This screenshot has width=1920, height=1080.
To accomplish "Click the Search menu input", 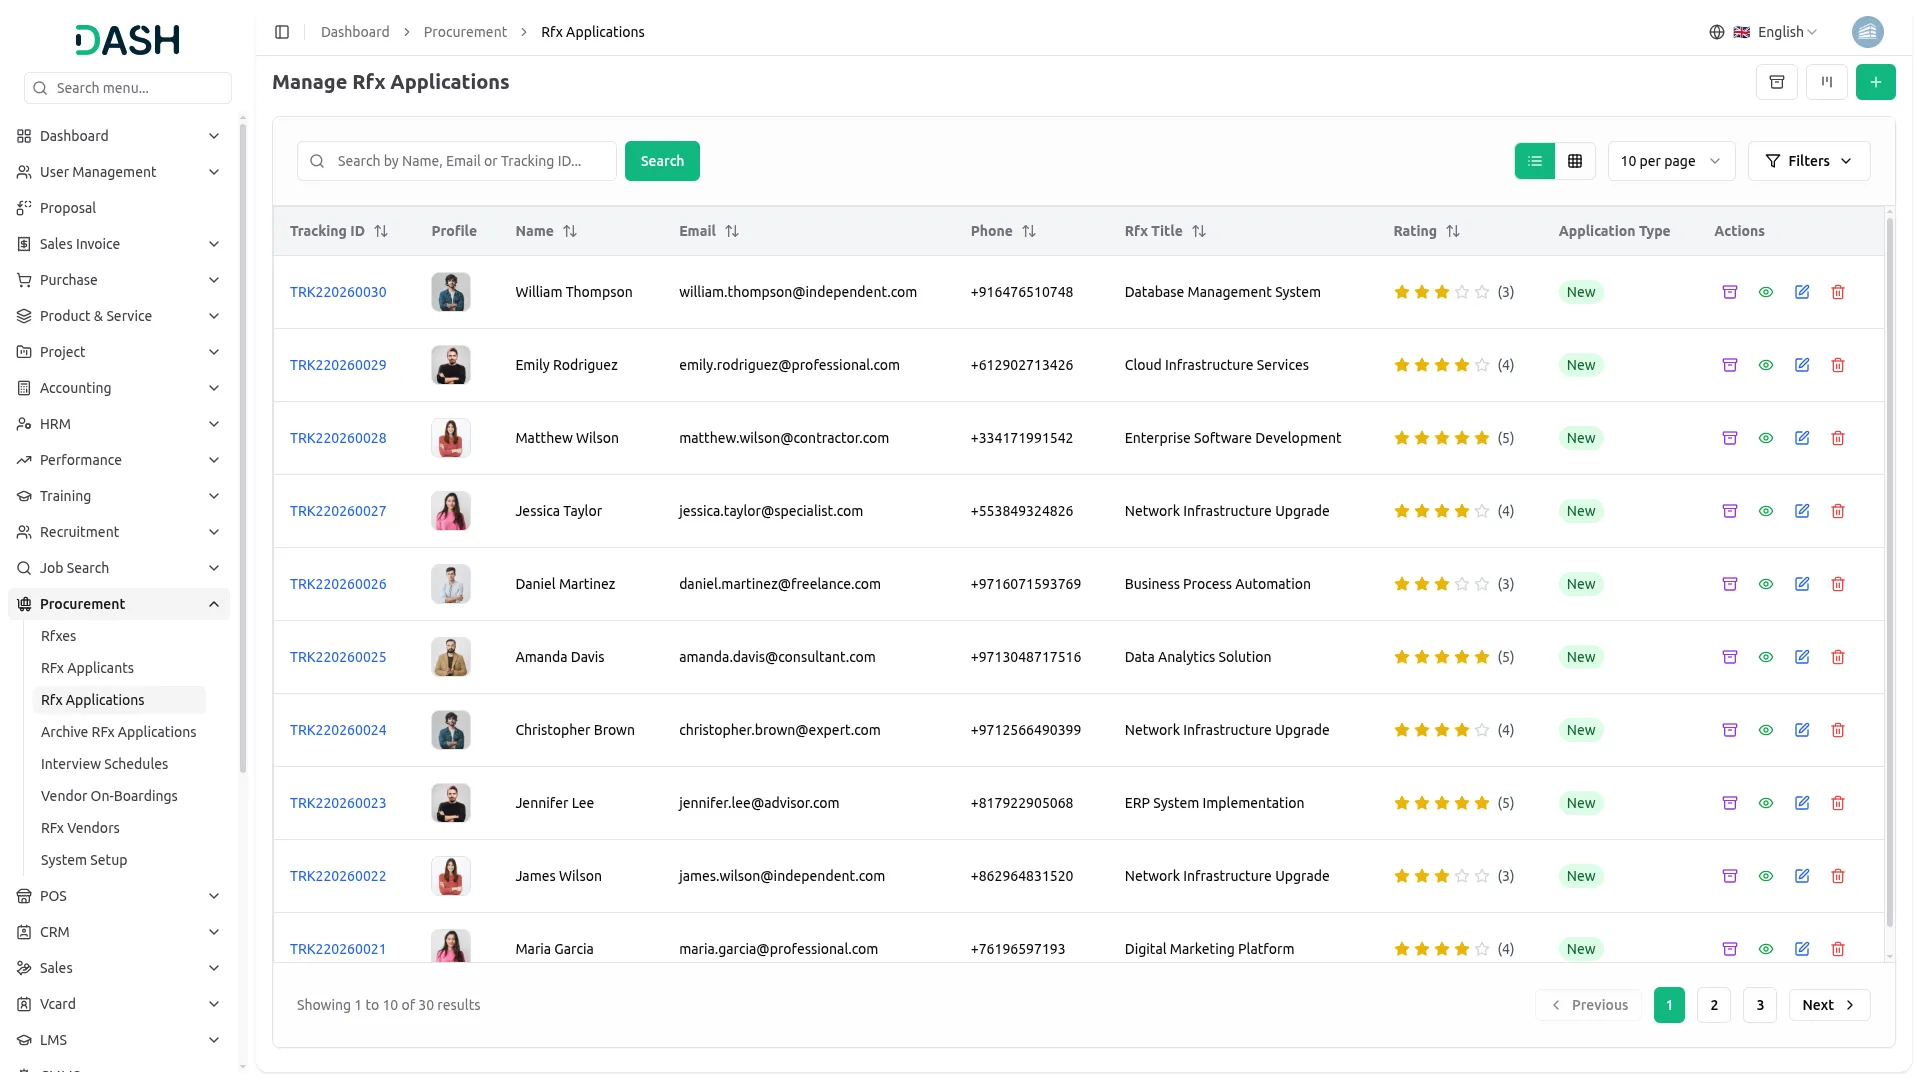I will click(128, 88).
